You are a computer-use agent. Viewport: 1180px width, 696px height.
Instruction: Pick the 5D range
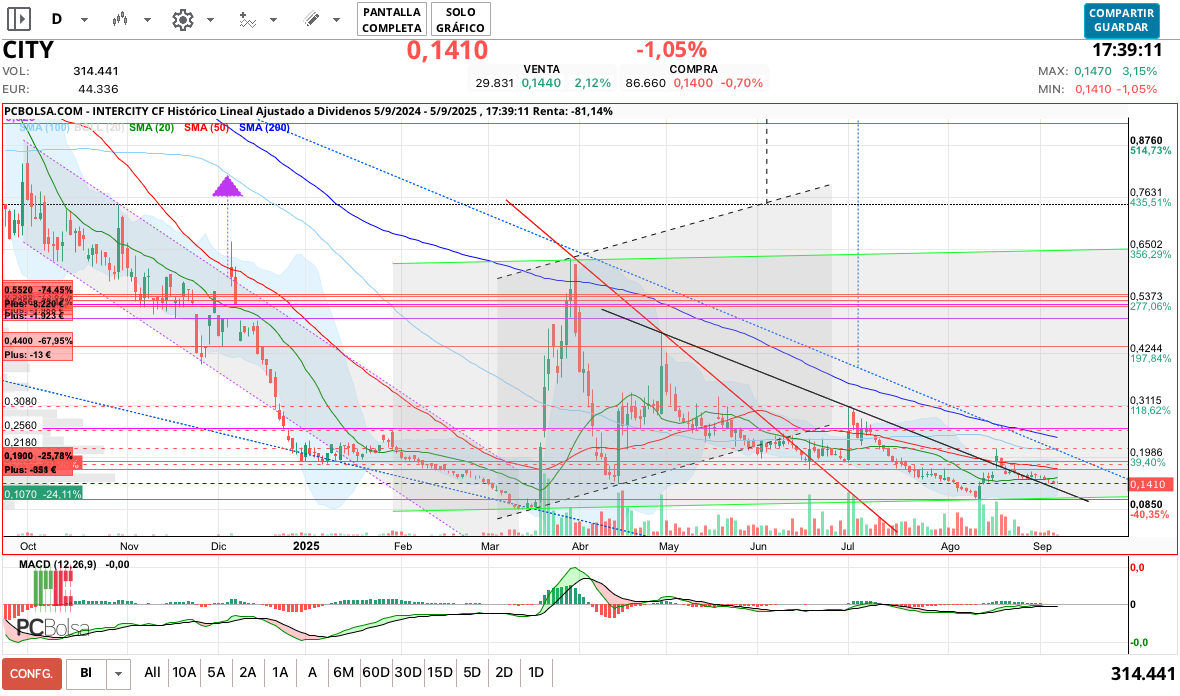472,673
